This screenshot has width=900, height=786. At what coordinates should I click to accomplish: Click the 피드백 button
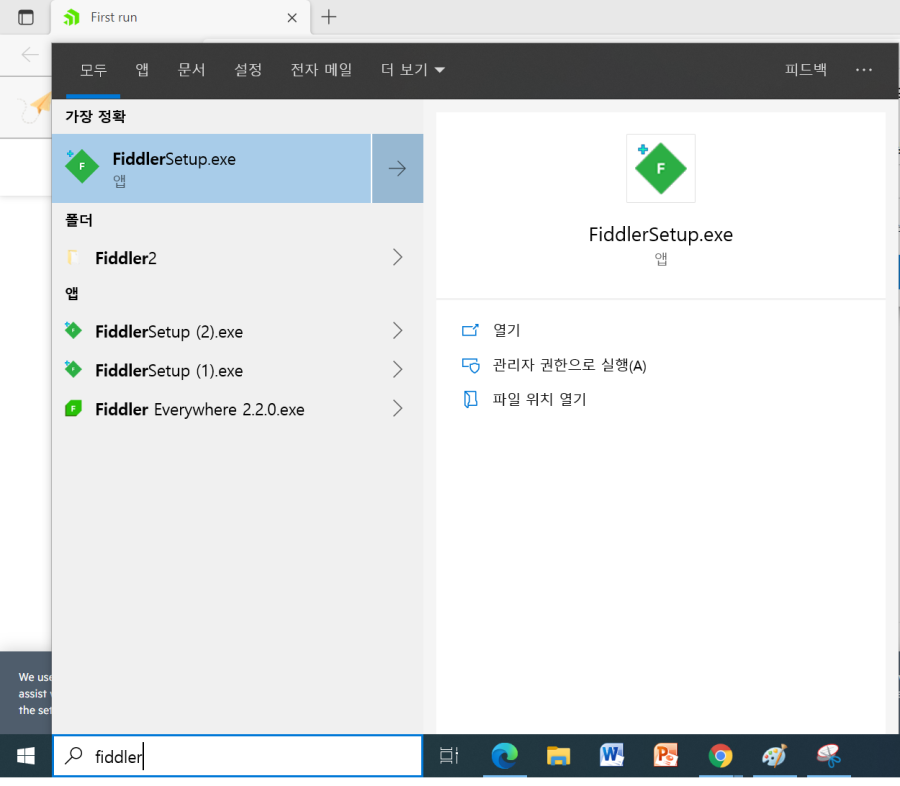pyautogui.click(x=805, y=69)
